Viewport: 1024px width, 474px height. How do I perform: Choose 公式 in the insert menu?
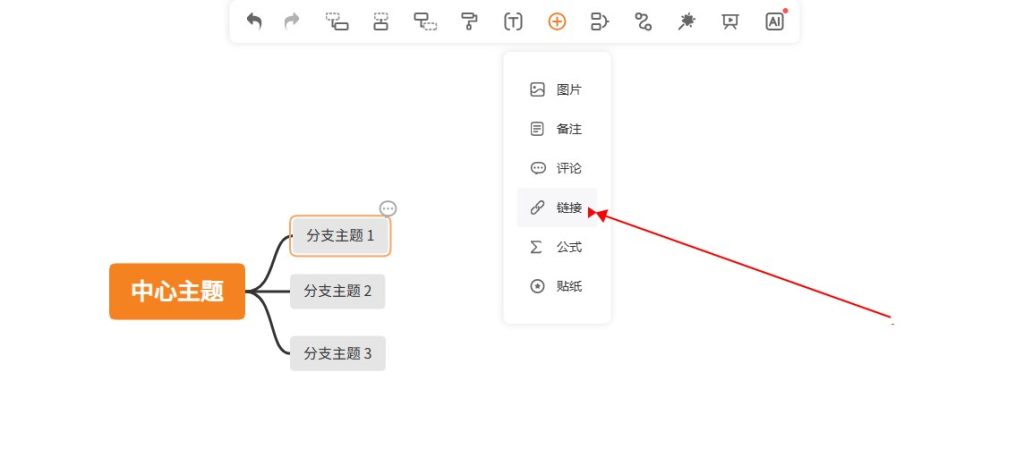[x=557, y=247]
